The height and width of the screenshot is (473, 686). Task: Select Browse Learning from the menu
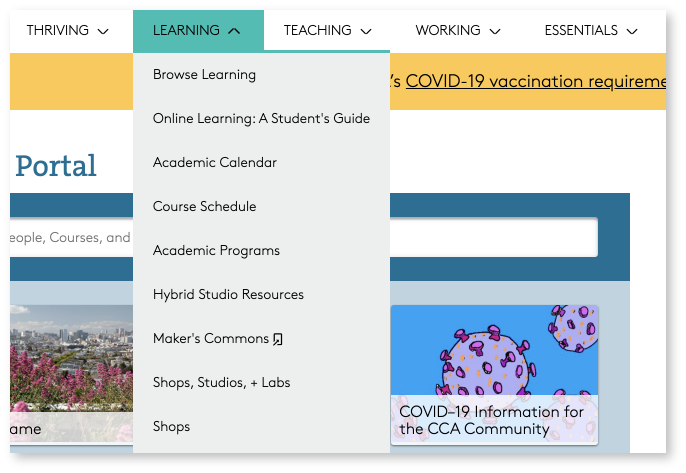pyautogui.click(x=204, y=74)
